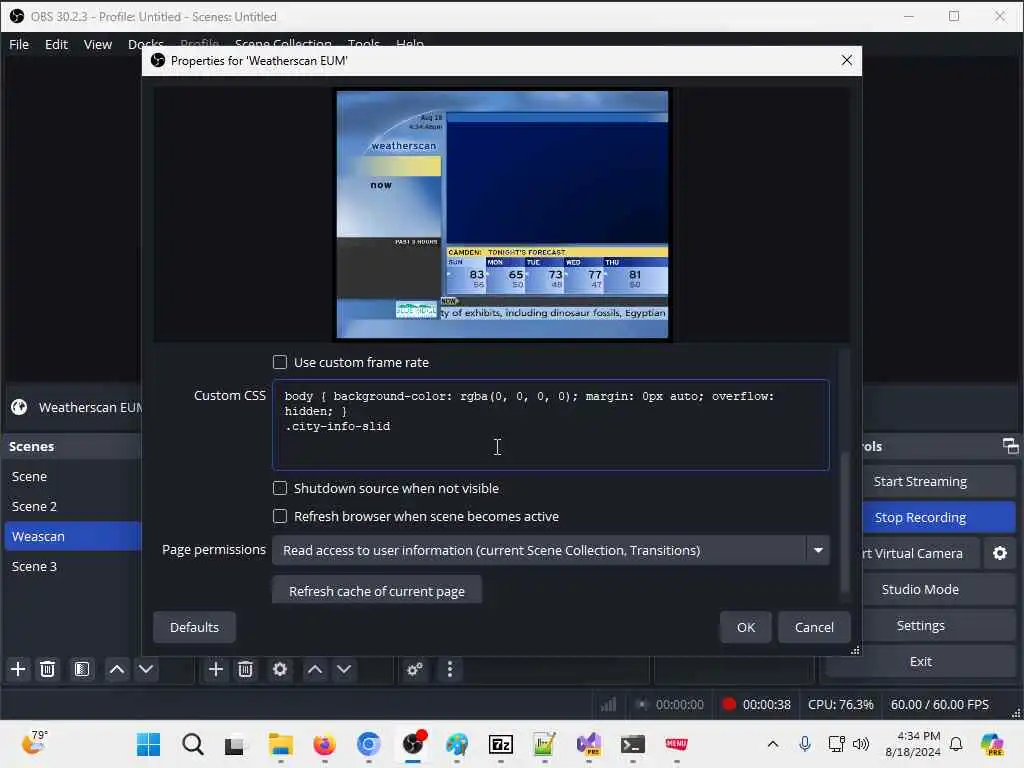Open the clock and date in taskbar
1024x768 pixels.
tap(912, 744)
